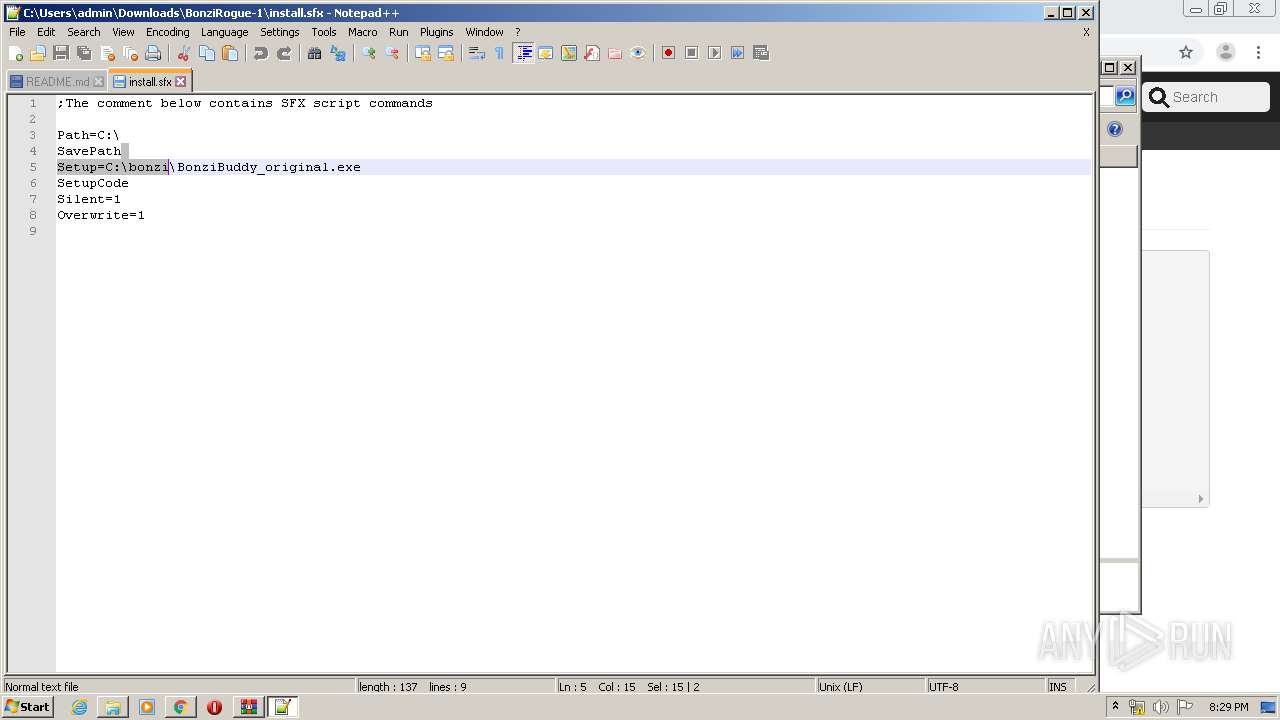1280x720 pixels.
Task: Open the Edit menu
Action: coord(46,32)
